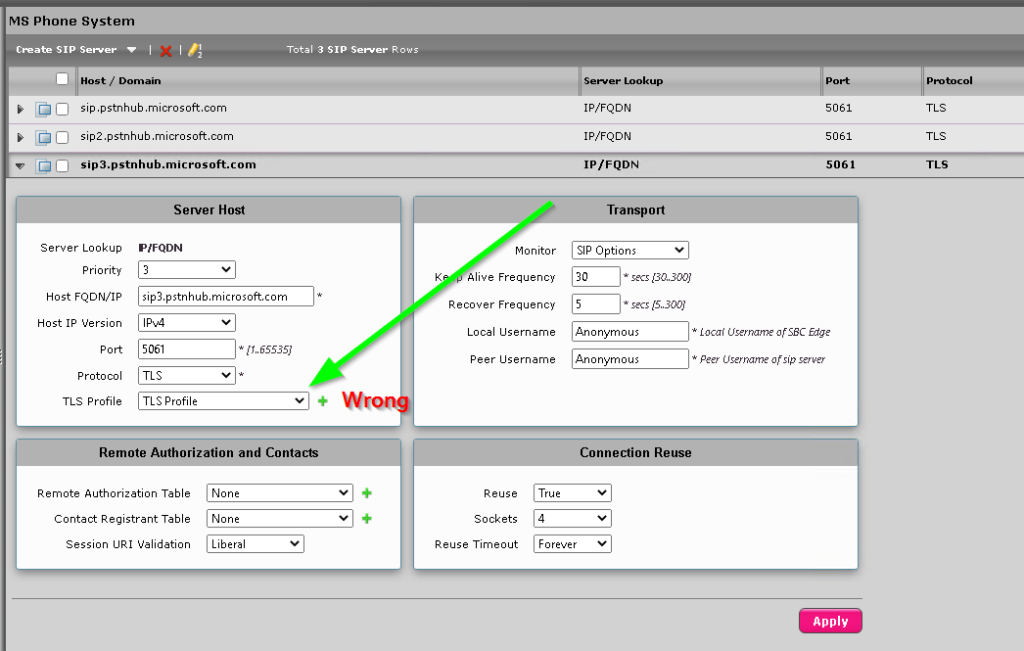Click the sip2.pstnhub.microsoft.com host name
The height and width of the screenshot is (651, 1024).
(157, 136)
